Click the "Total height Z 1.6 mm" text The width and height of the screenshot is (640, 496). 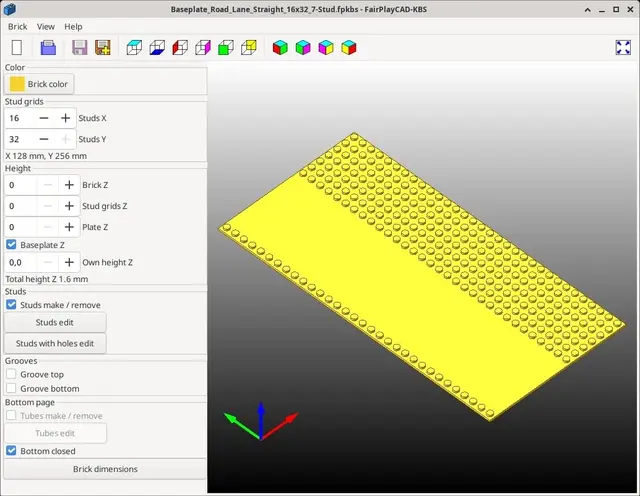point(47,279)
